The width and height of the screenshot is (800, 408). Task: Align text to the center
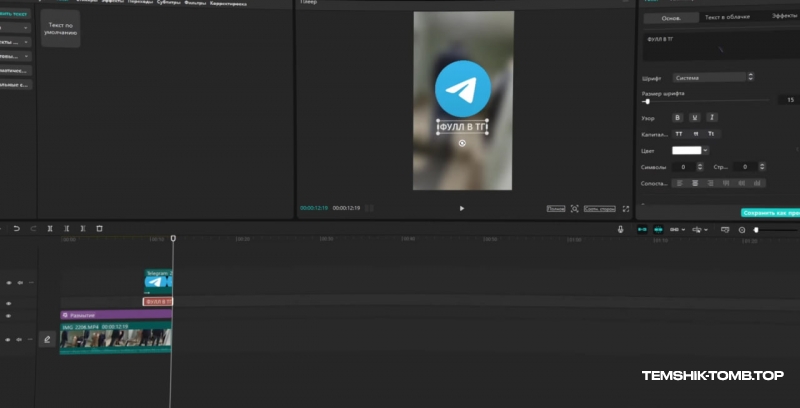694,183
